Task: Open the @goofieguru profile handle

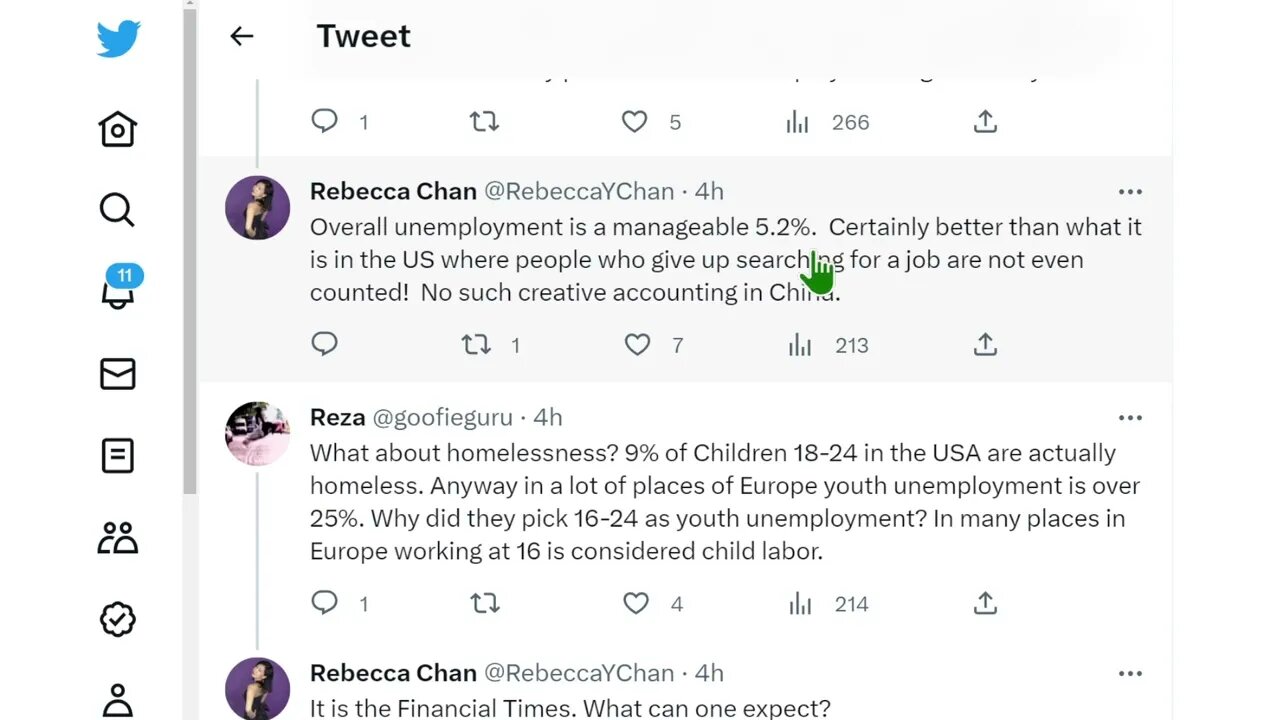Action: tap(442, 417)
